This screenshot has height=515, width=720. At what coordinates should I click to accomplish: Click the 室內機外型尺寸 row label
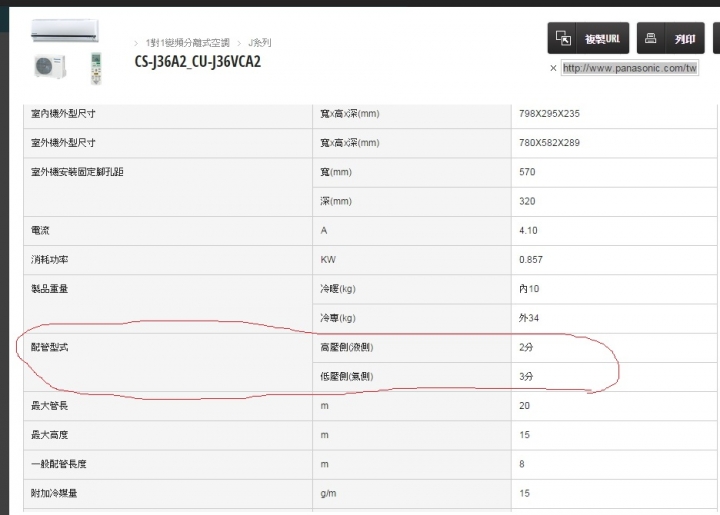63,113
